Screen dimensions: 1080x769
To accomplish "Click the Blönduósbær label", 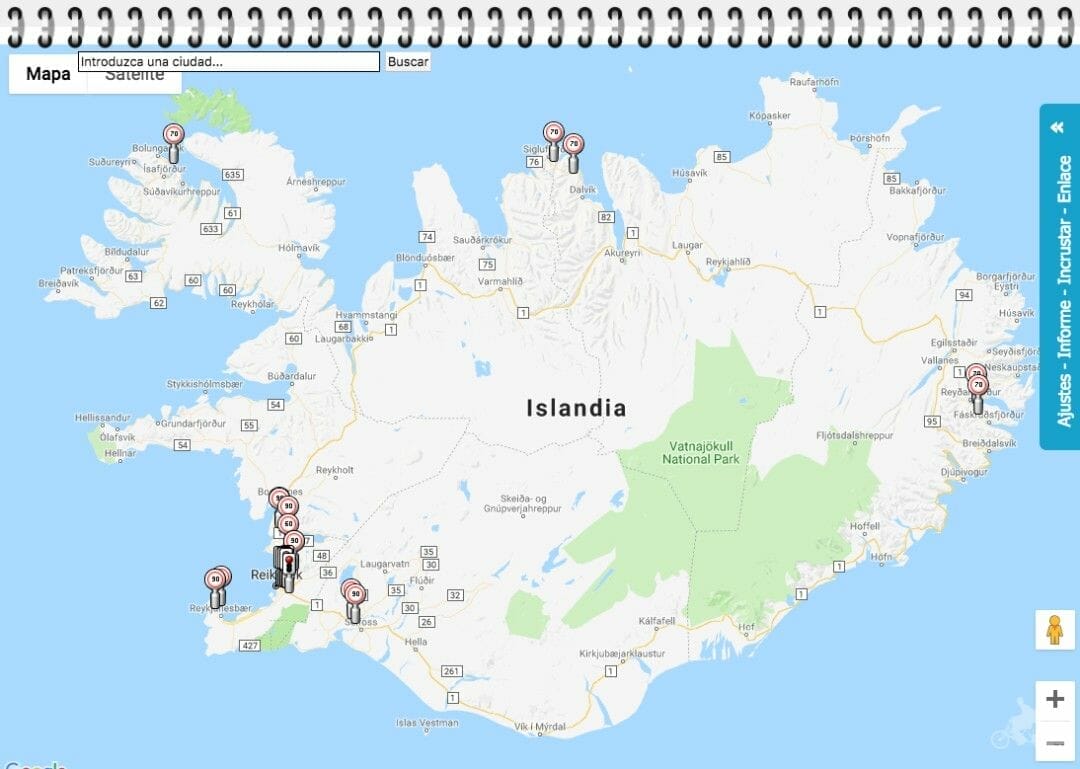I will pos(425,258).
